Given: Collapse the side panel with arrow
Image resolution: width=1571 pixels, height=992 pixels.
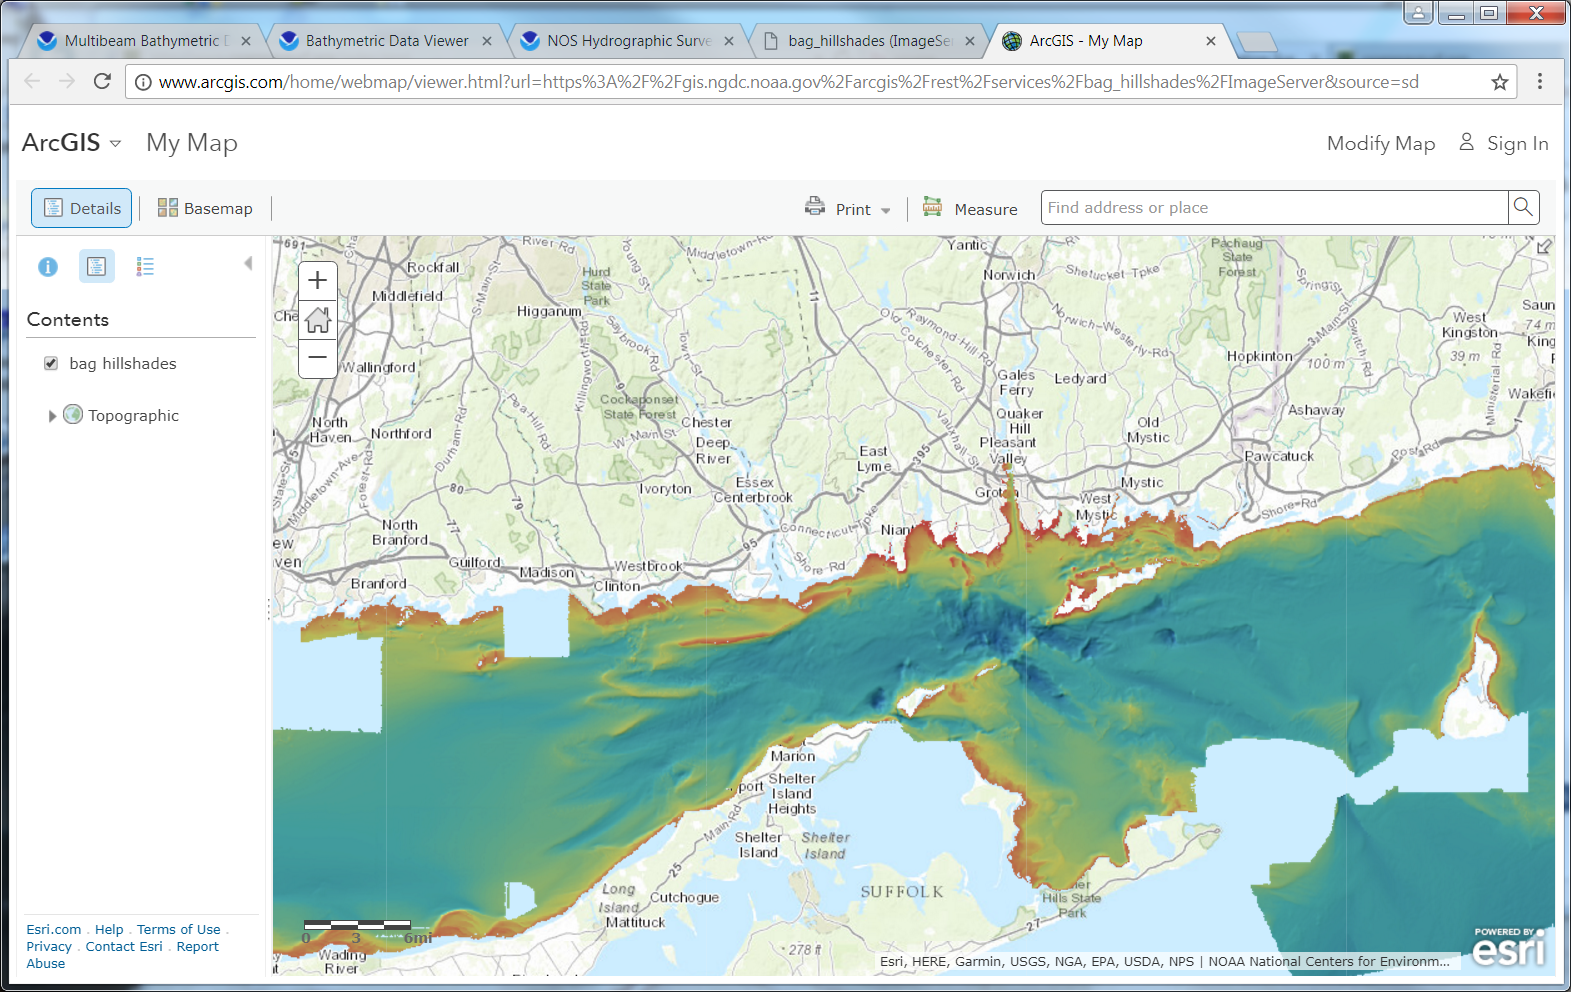Looking at the screenshot, I should 248,264.
